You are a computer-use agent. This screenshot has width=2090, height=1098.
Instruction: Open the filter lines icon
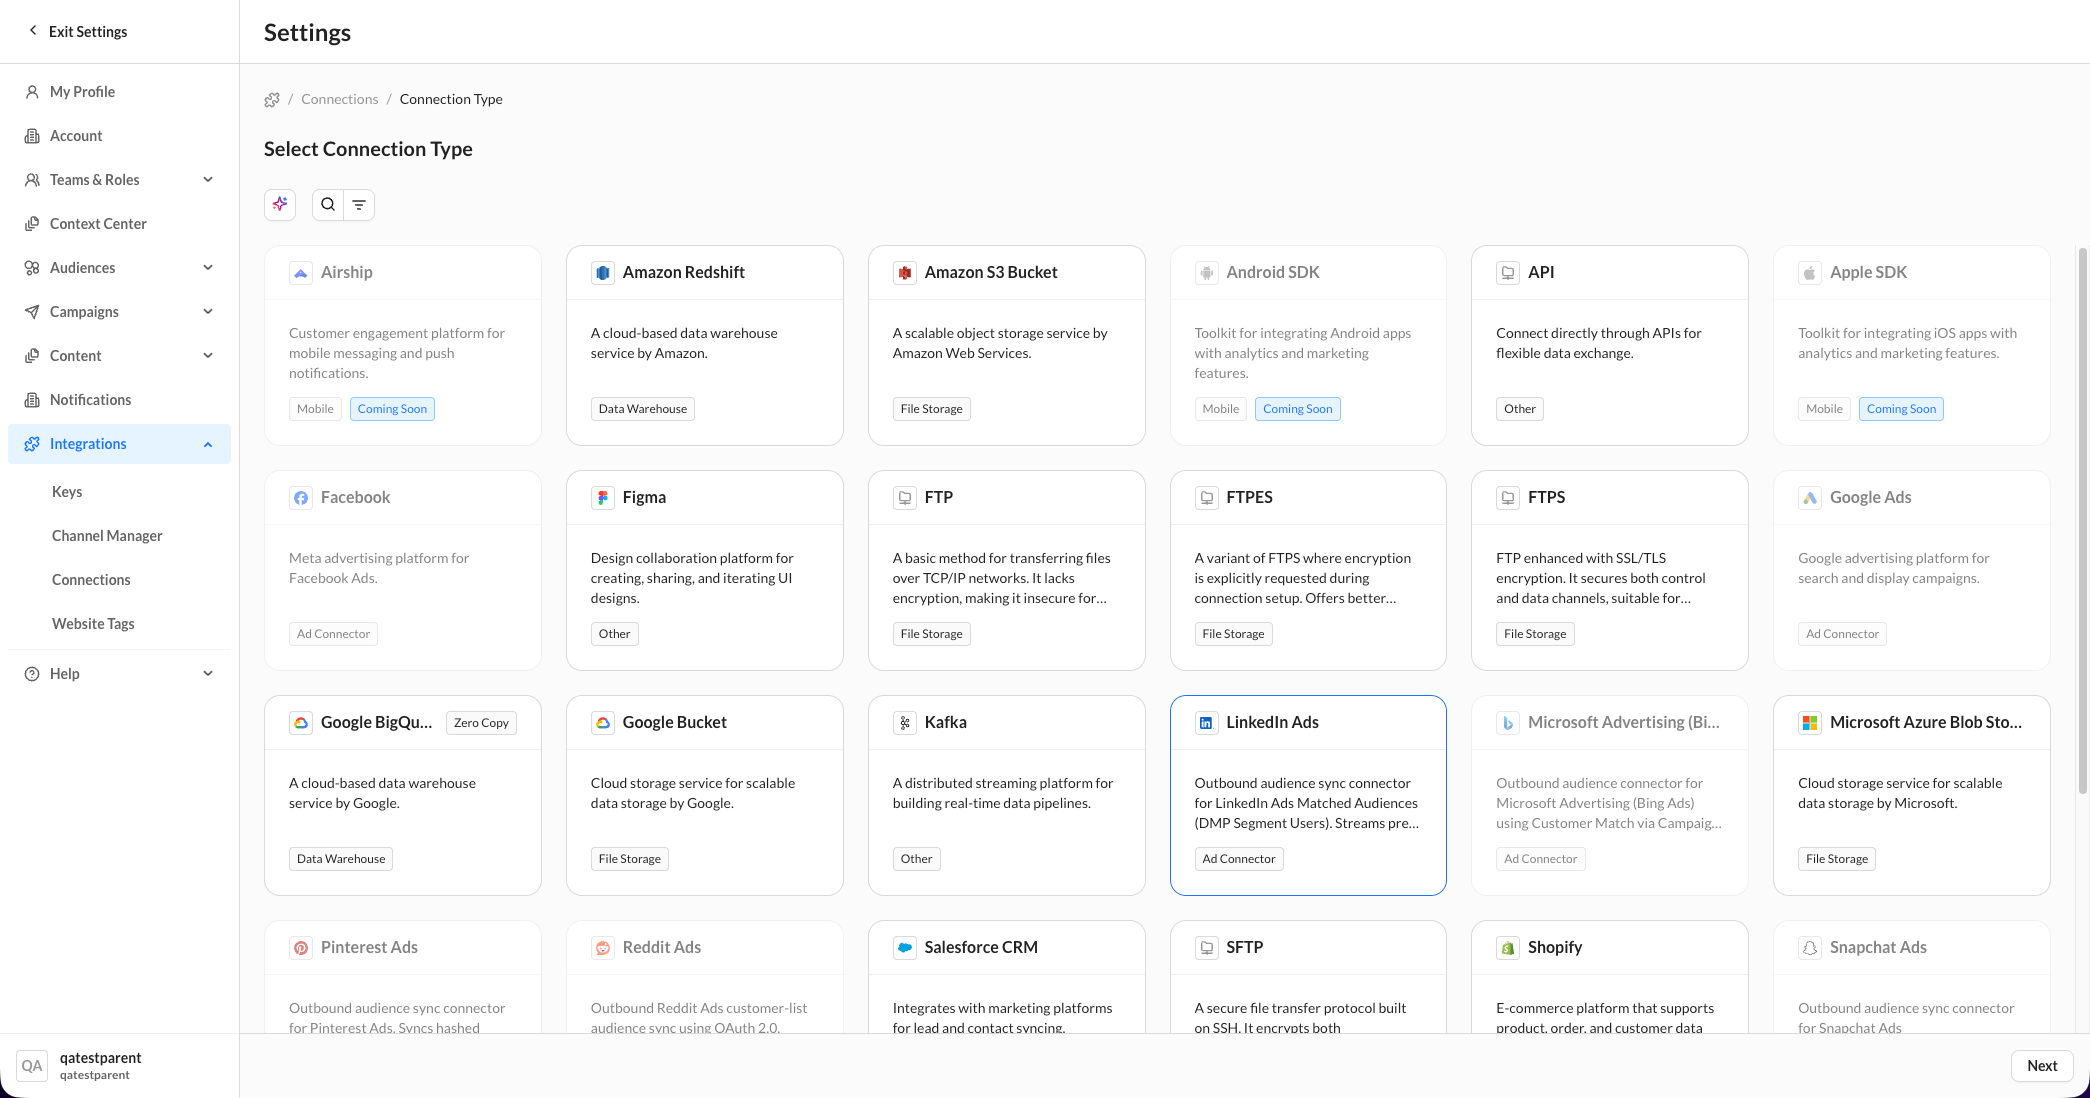click(359, 204)
